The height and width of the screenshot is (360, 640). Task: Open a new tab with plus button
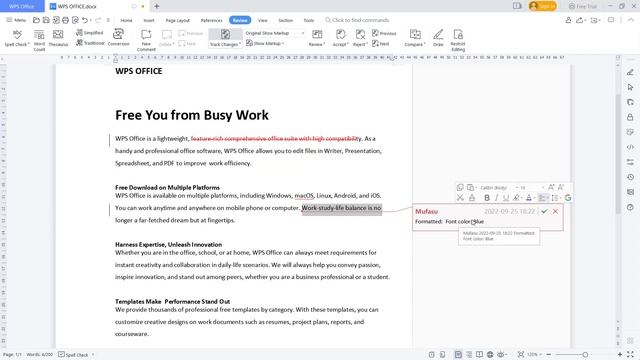tap(157, 6)
